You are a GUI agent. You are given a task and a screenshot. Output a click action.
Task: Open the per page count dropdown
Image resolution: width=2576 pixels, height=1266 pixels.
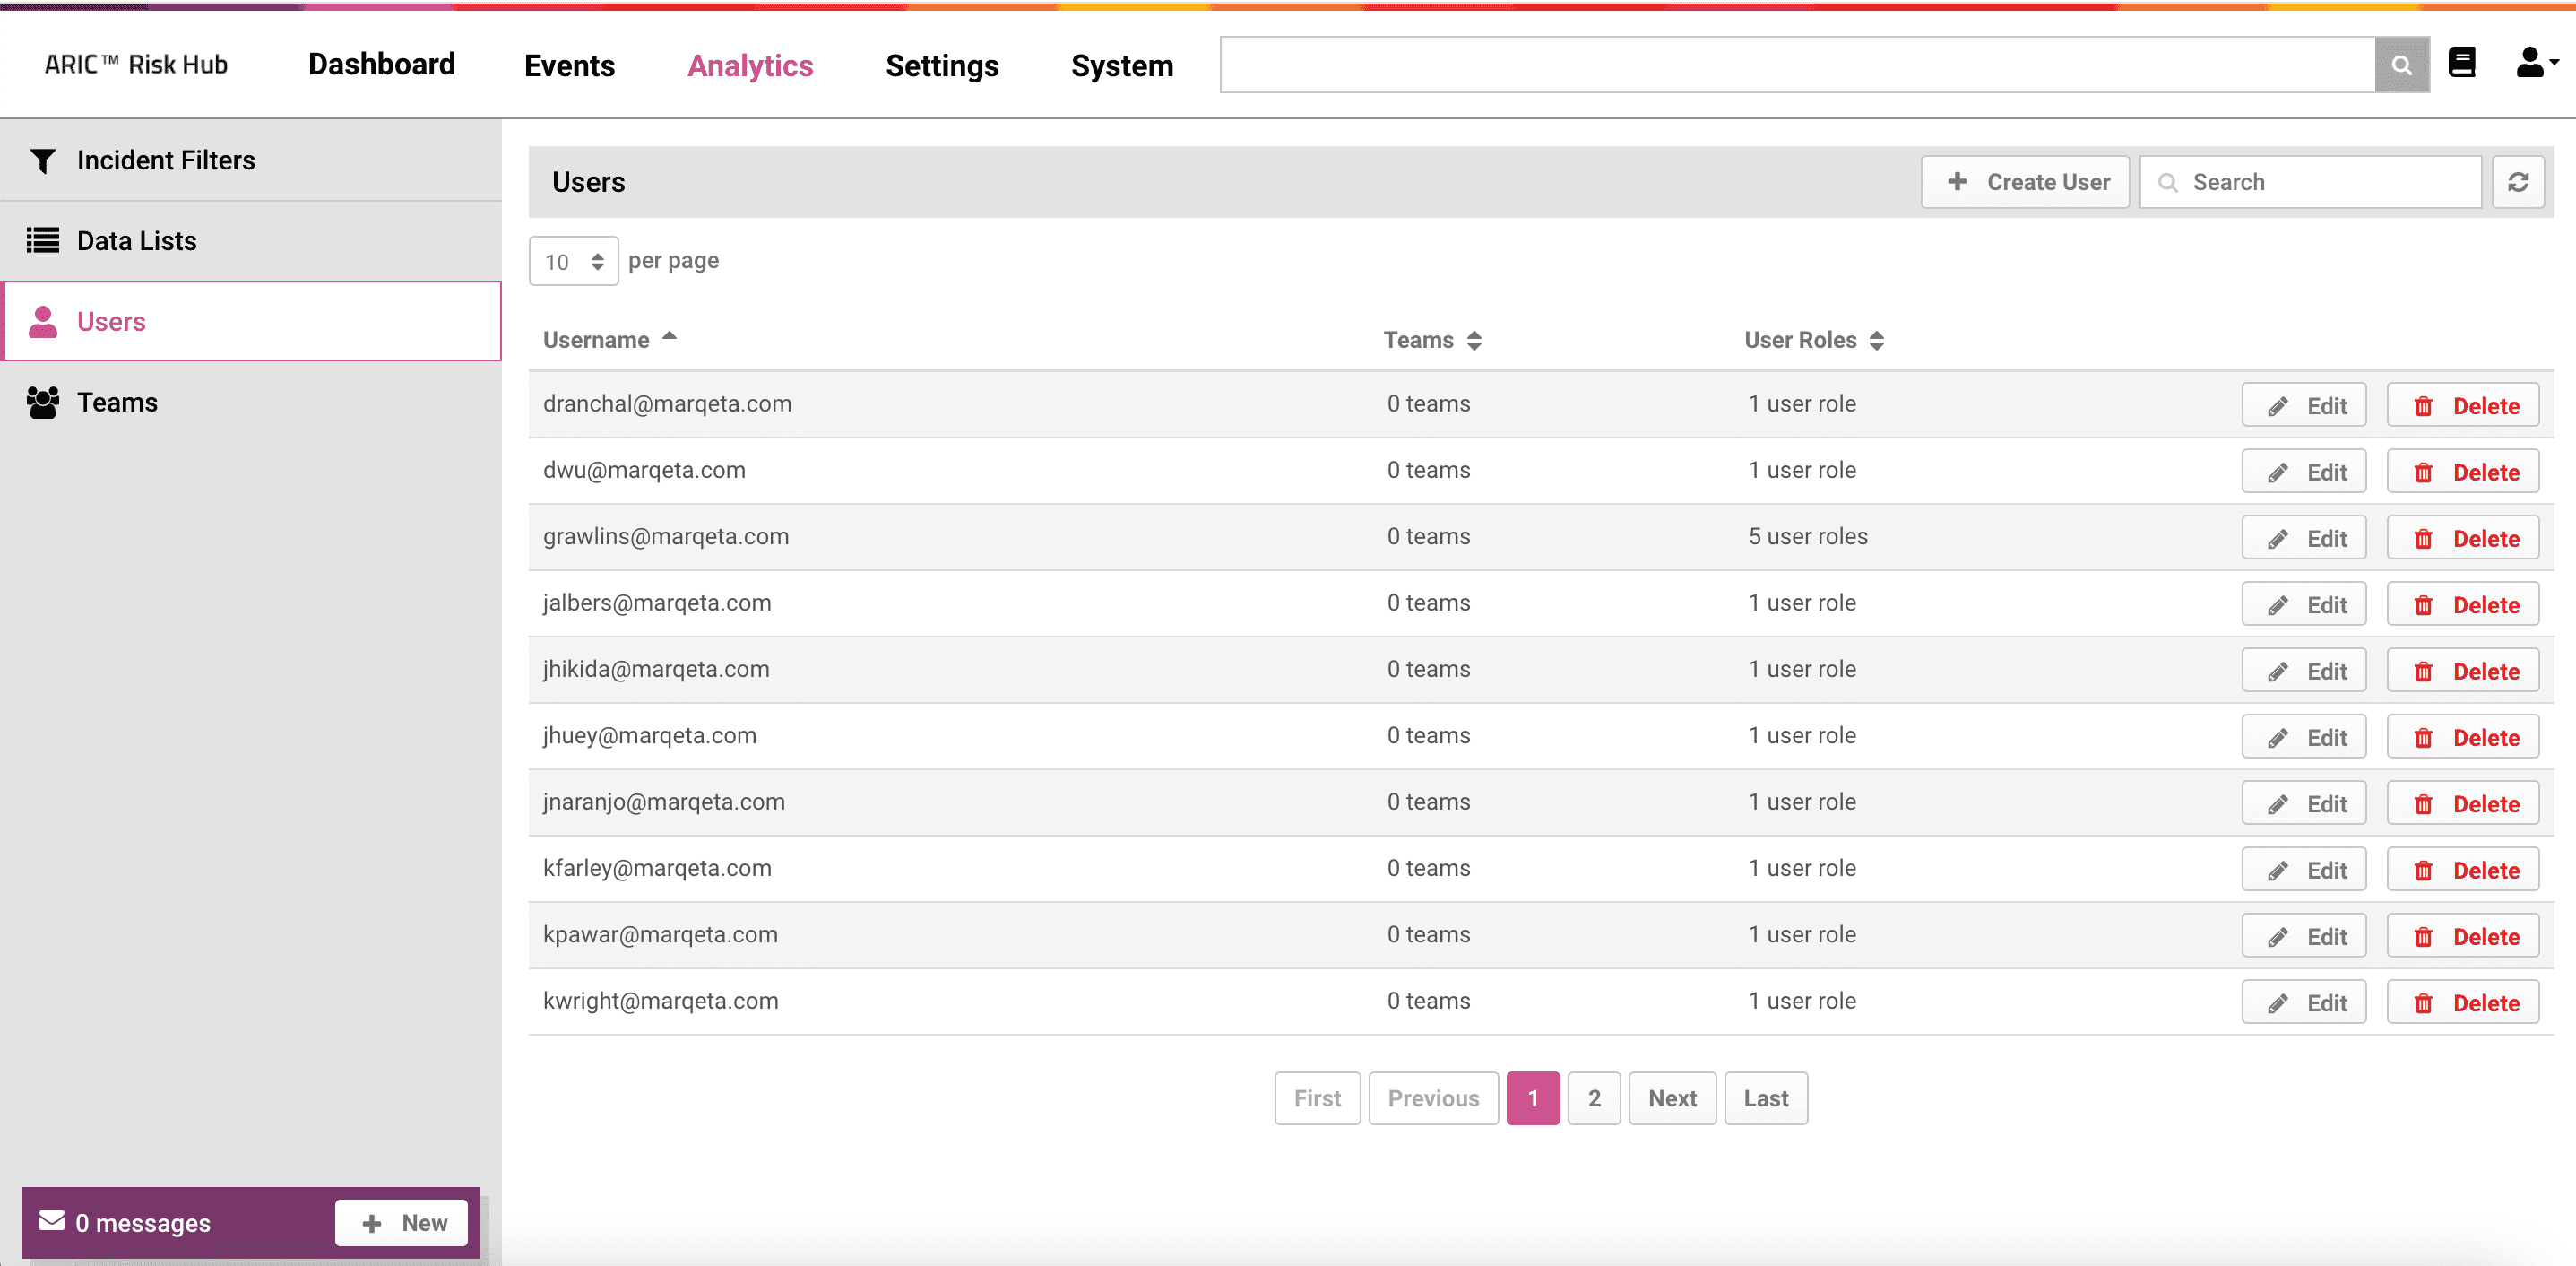point(573,261)
